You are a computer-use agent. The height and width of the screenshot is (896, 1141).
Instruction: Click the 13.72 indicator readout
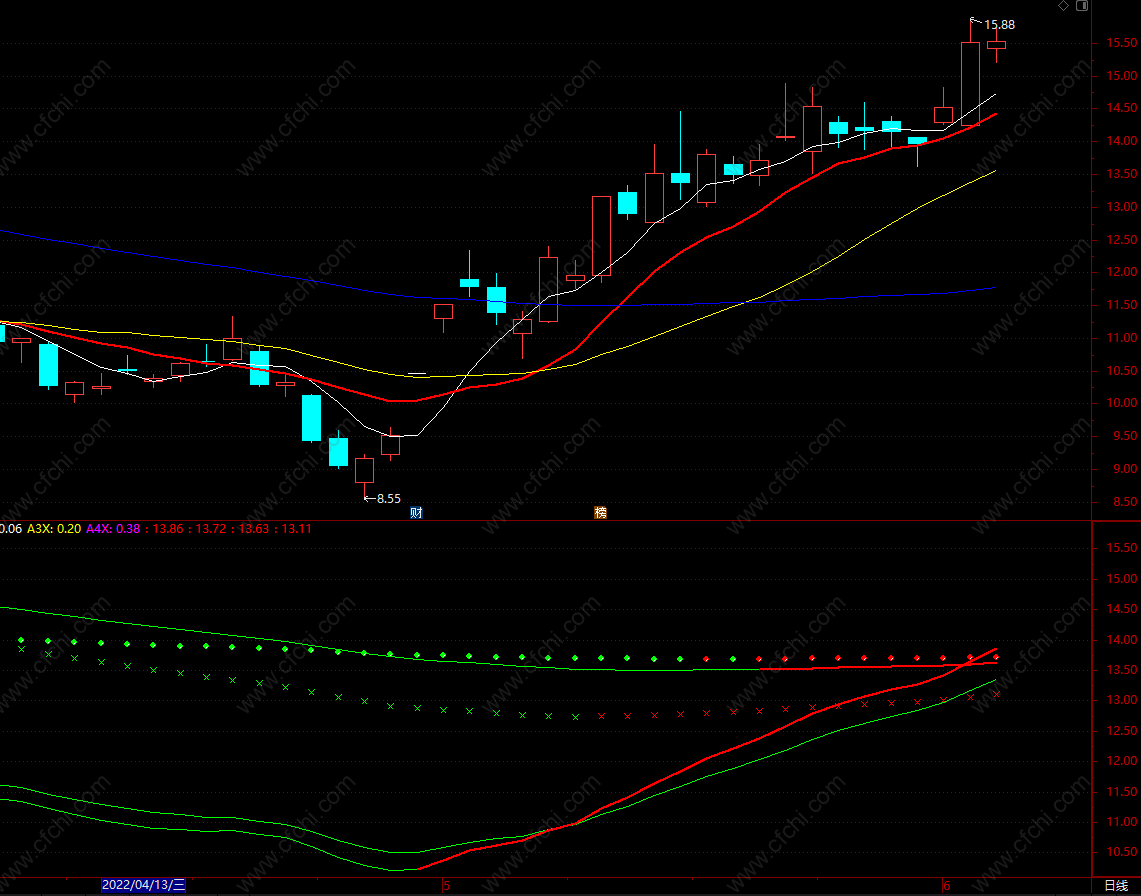pyautogui.click(x=211, y=528)
